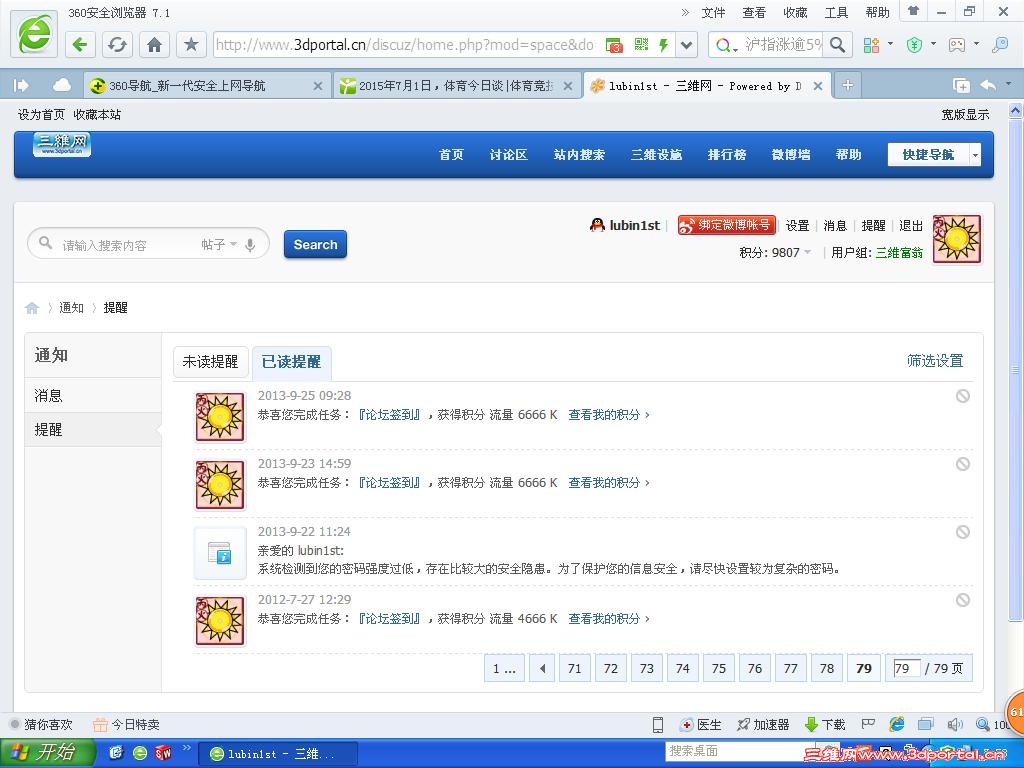Open the 工具 menu

click(x=836, y=12)
